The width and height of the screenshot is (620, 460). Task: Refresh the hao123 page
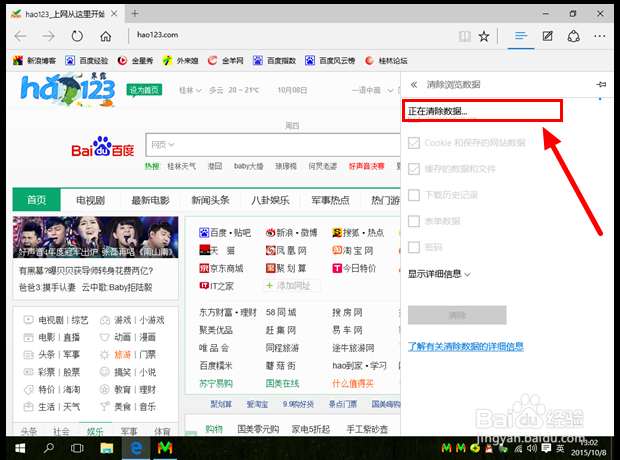click(77, 36)
